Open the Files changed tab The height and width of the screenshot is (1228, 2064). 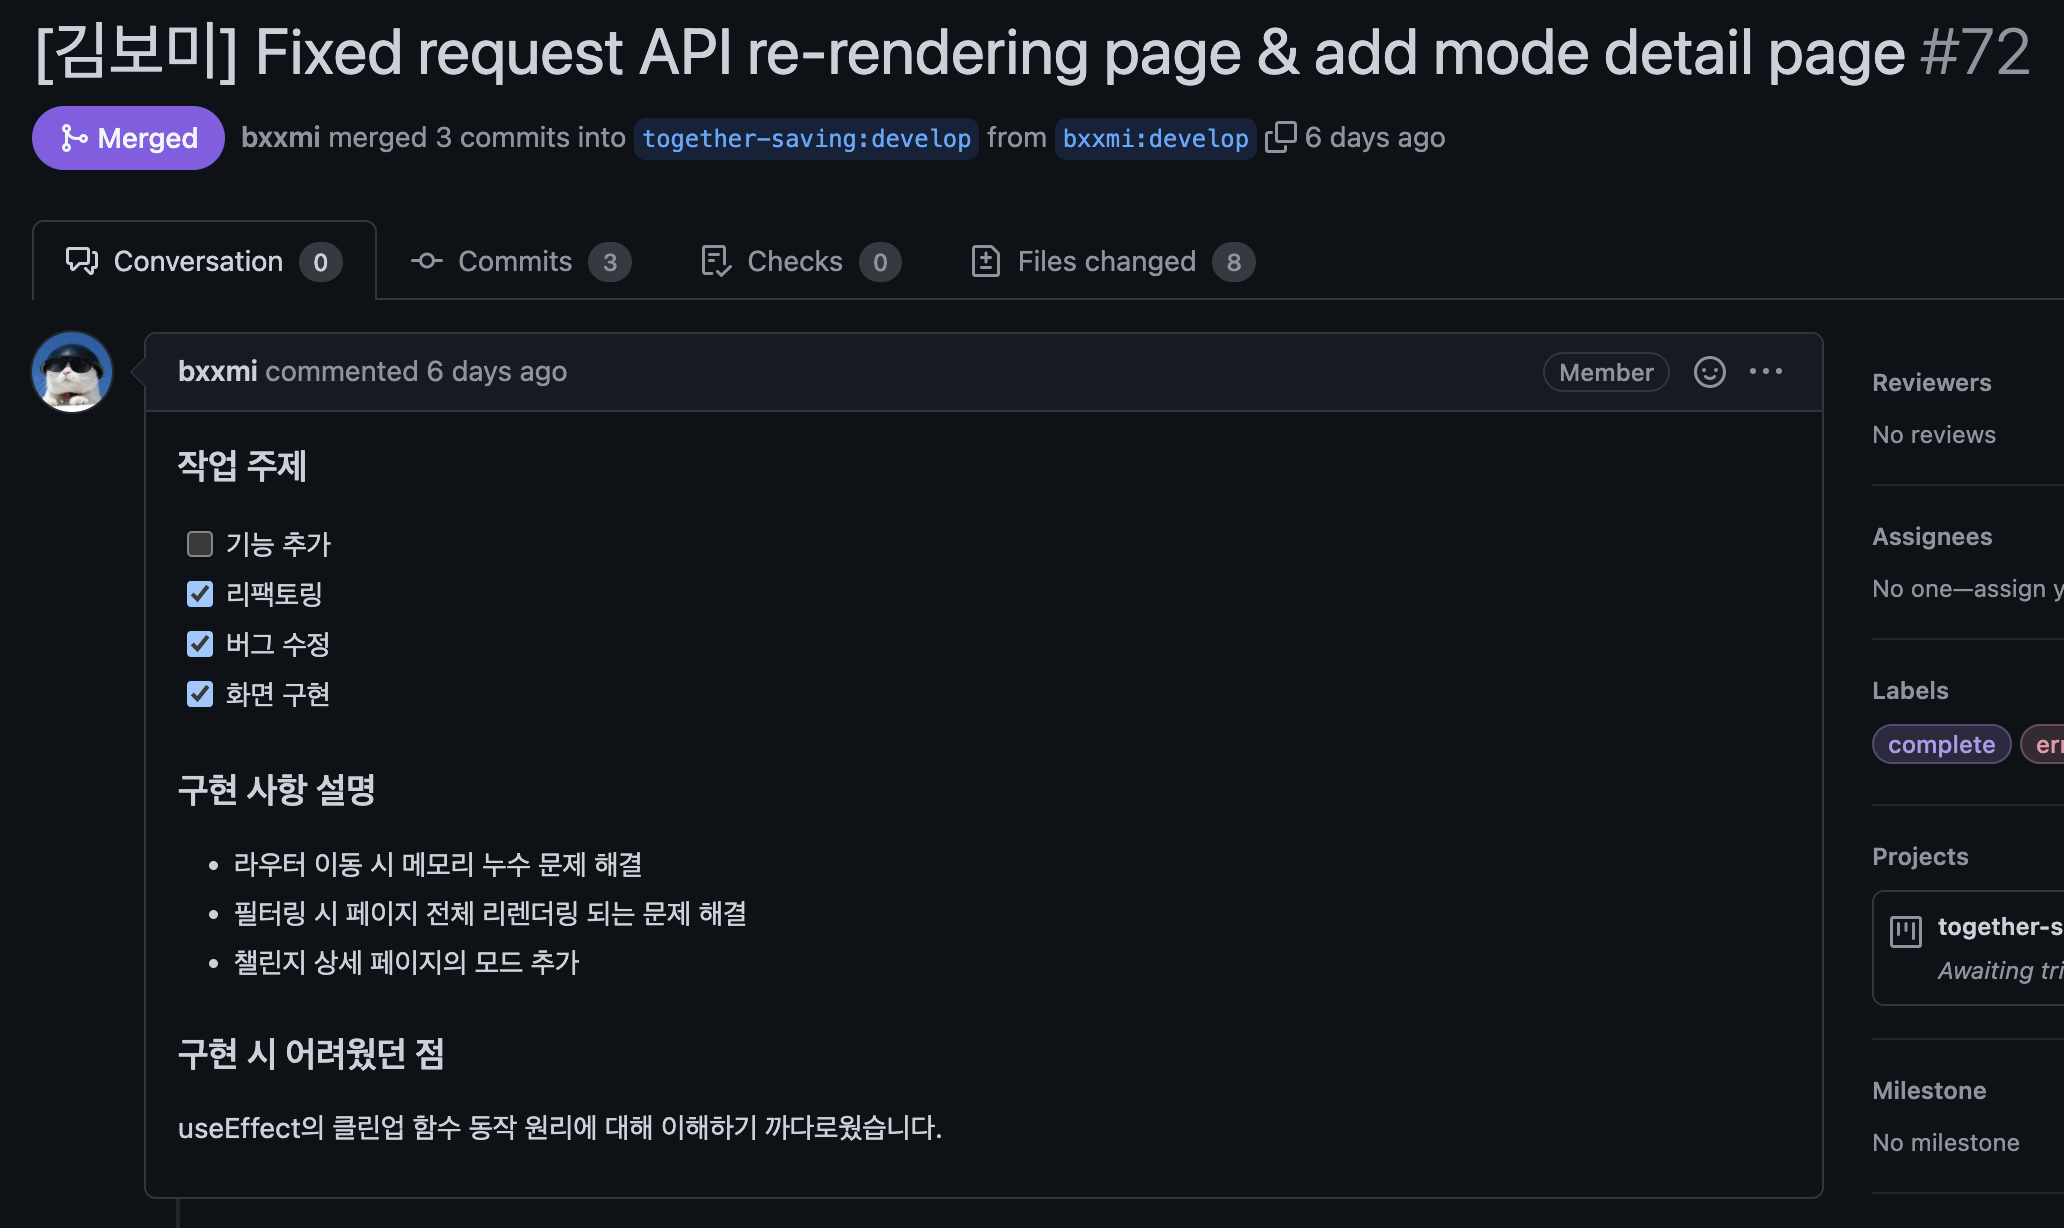(1112, 261)
